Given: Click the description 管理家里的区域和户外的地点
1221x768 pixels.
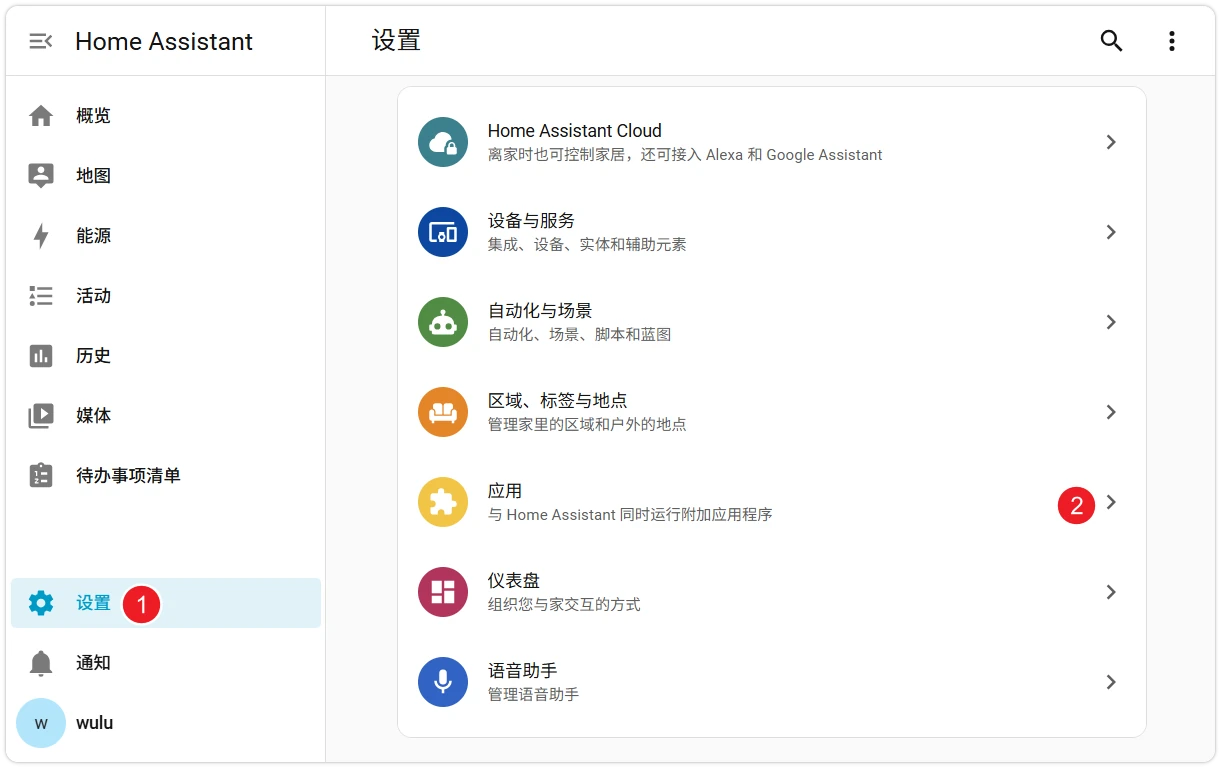Looking at the screenshot, I should (587, 424).
